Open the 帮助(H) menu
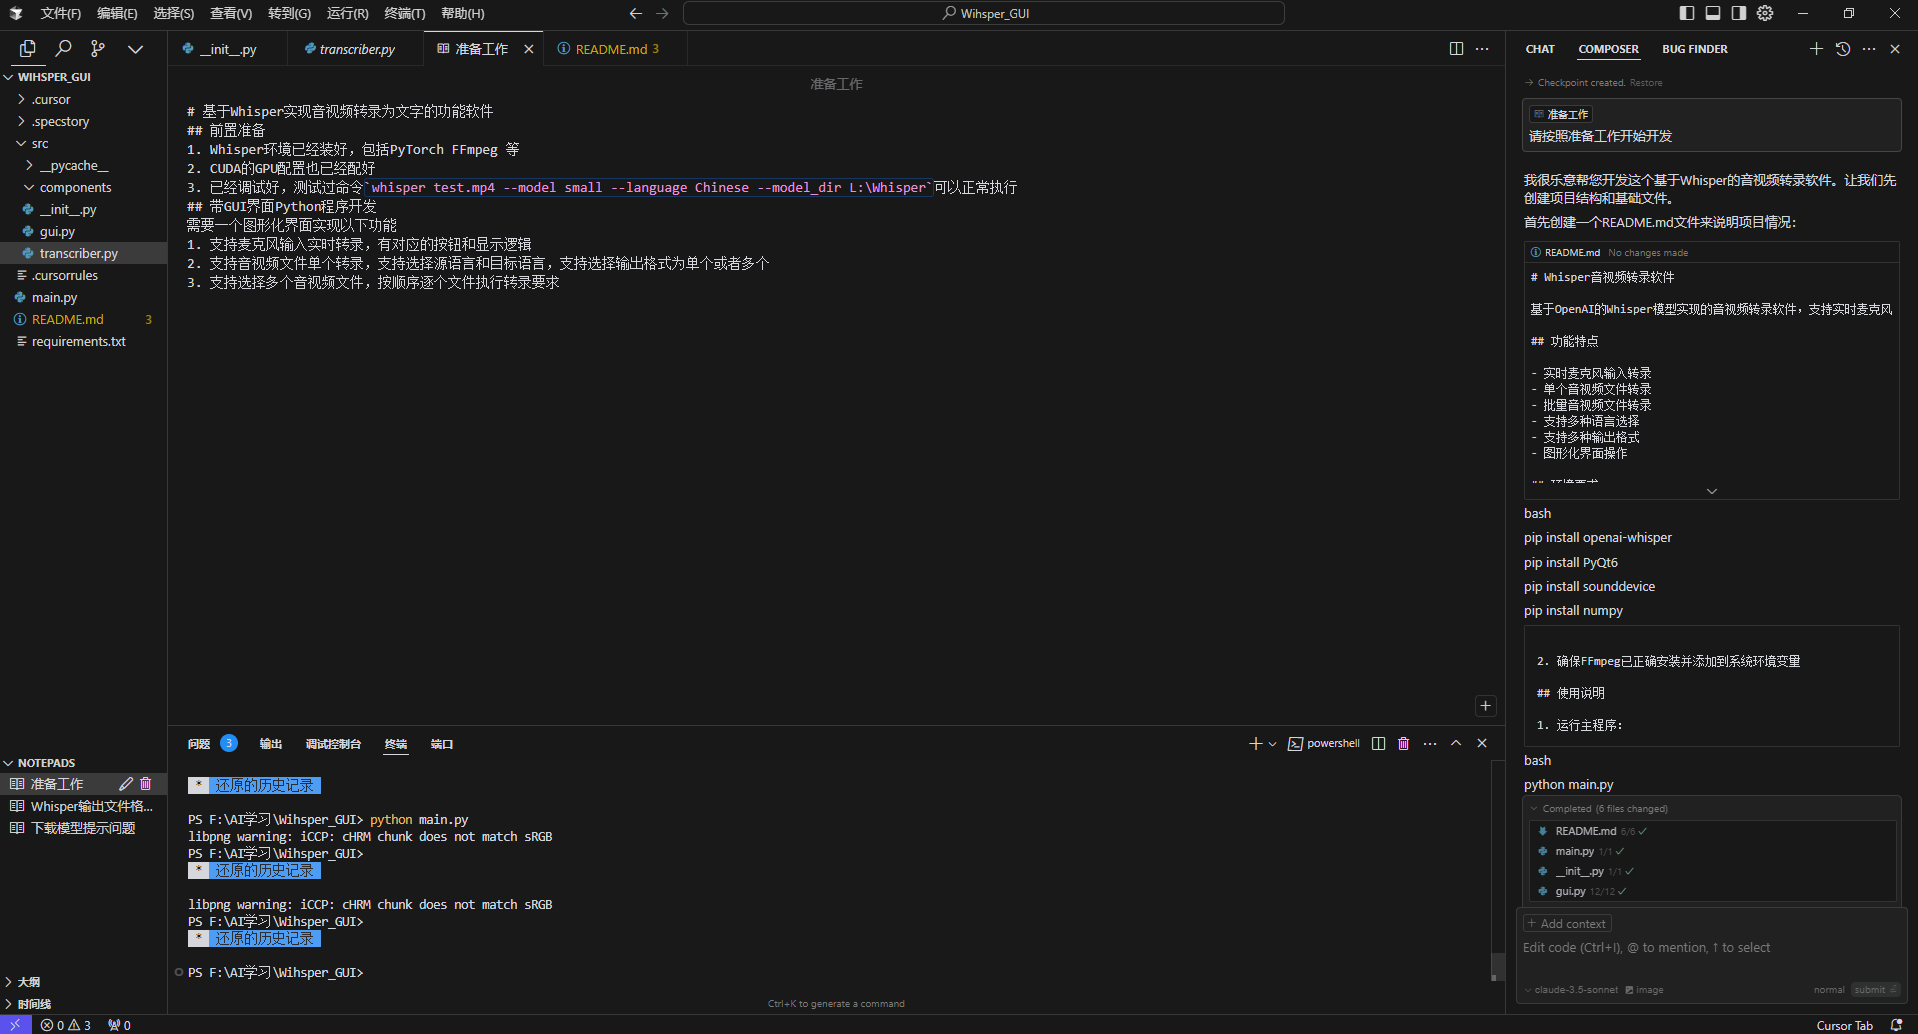 tap(463, 13)
